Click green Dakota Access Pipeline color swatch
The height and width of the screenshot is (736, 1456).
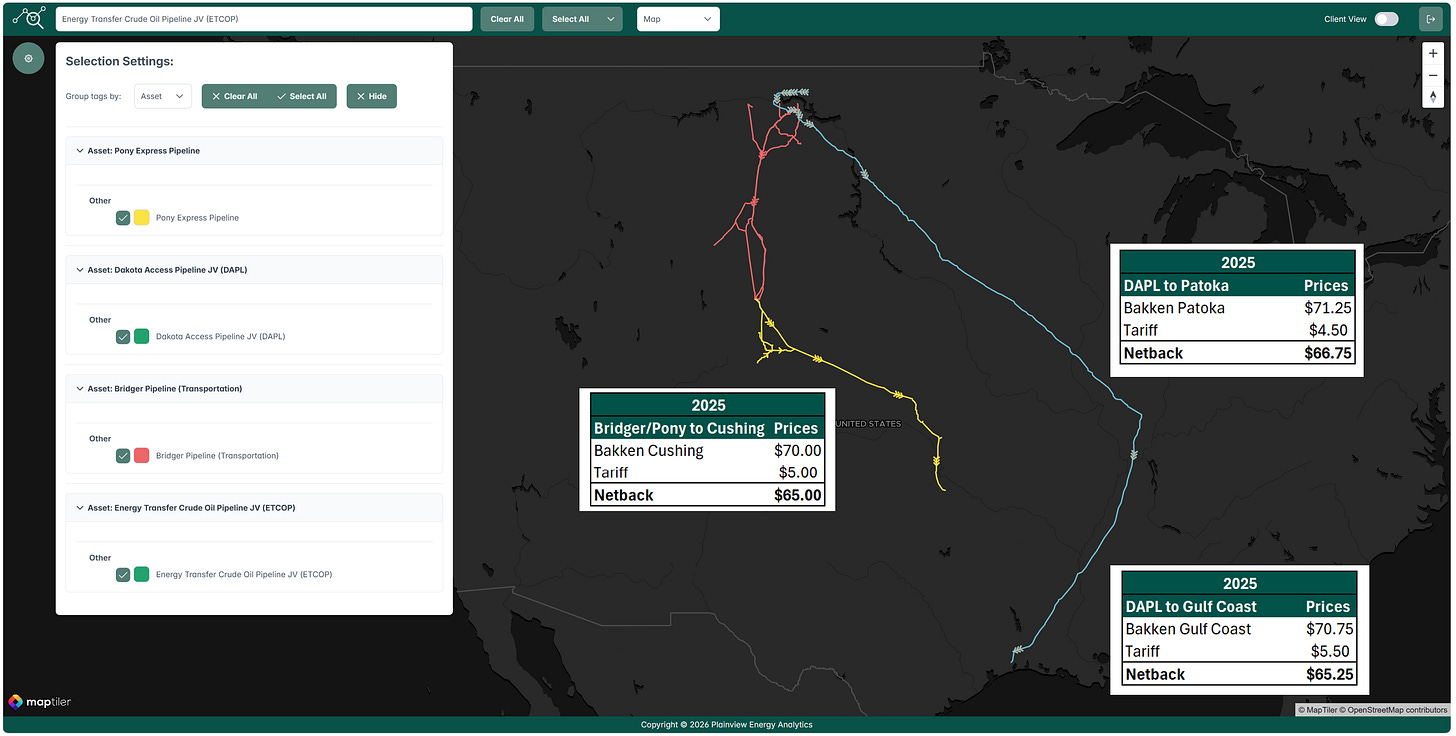142,336
